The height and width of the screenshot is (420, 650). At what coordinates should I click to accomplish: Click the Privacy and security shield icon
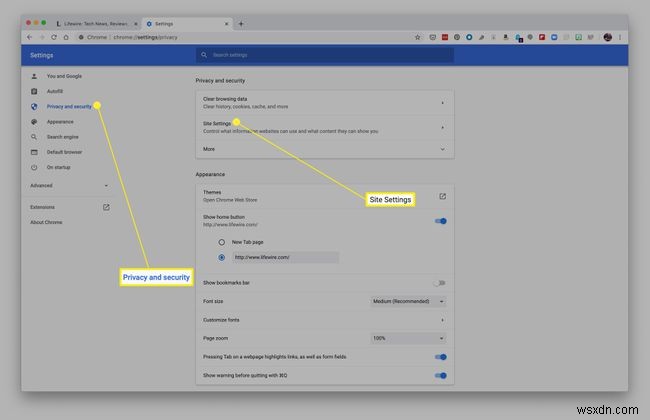coord(34,107)
